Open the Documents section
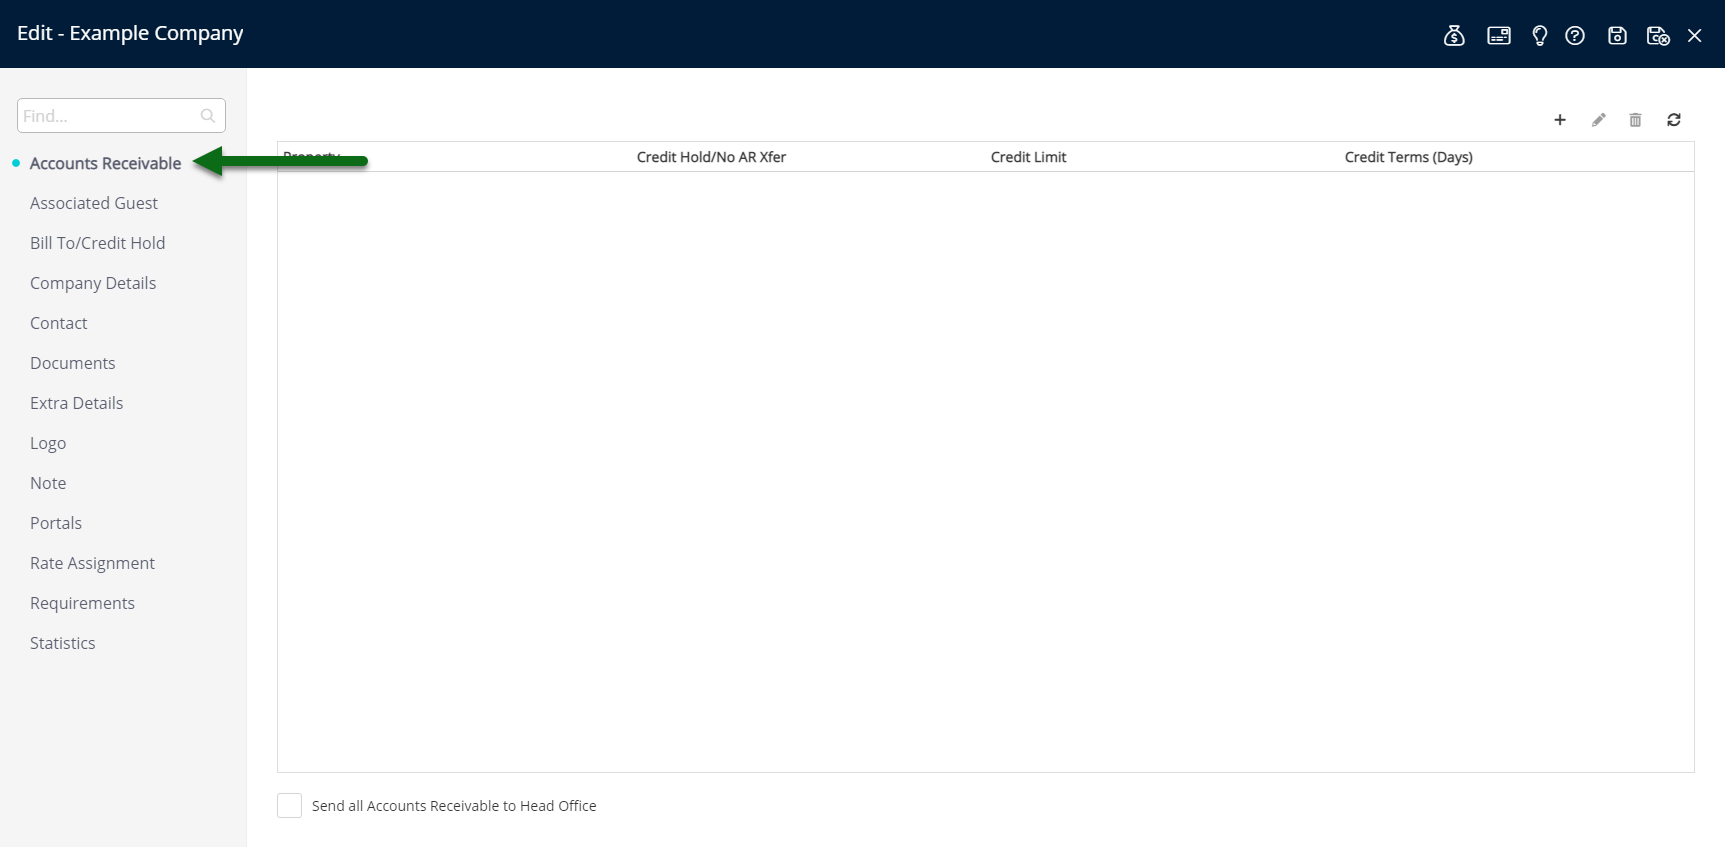Image resolution: width=1725 pixels, height=847 pixels. (73, 363)
